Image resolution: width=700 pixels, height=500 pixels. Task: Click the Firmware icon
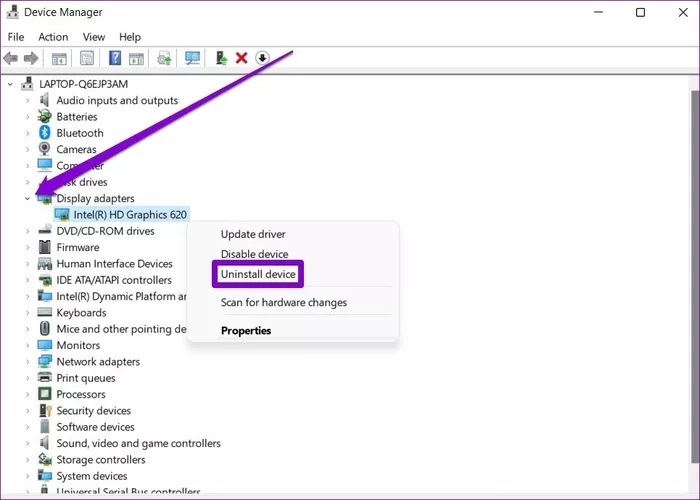[x=44, y=247]
